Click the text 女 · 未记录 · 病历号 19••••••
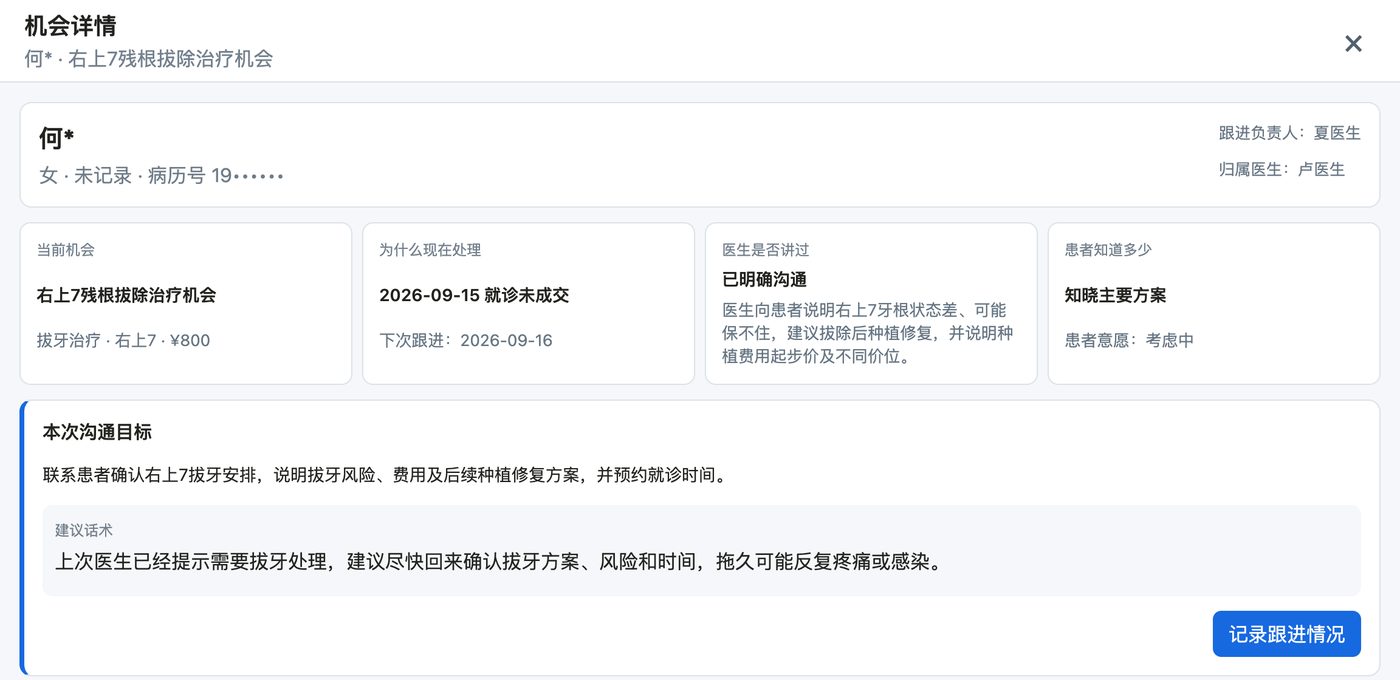 coord(161,176)
